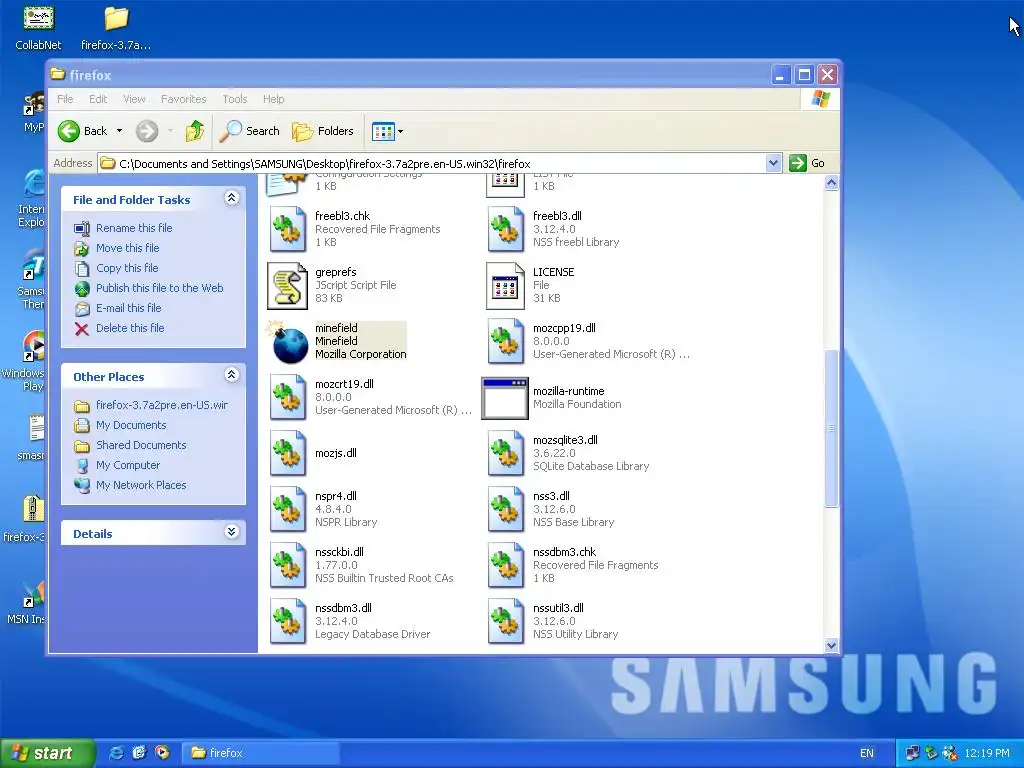Screen dimensions: 1024x768
Task: Select the greprefs script file icon
Action: [x=287, y=285]
